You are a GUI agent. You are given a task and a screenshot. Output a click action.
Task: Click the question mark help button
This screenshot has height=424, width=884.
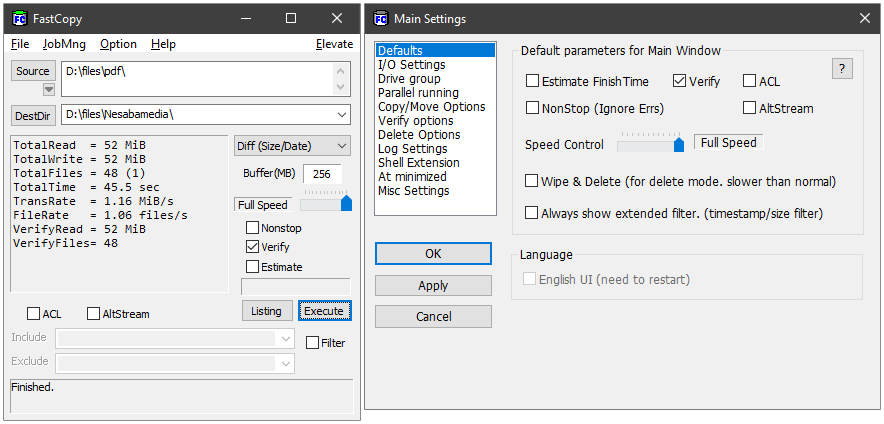(x=842, y=69)
